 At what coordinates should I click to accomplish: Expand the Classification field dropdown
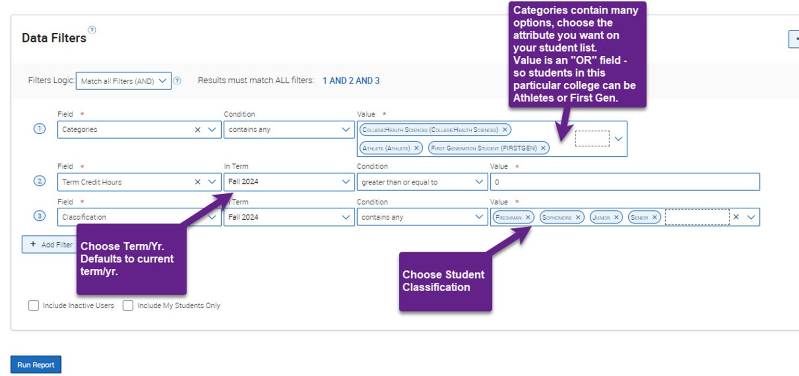click(x=212, y=217)
